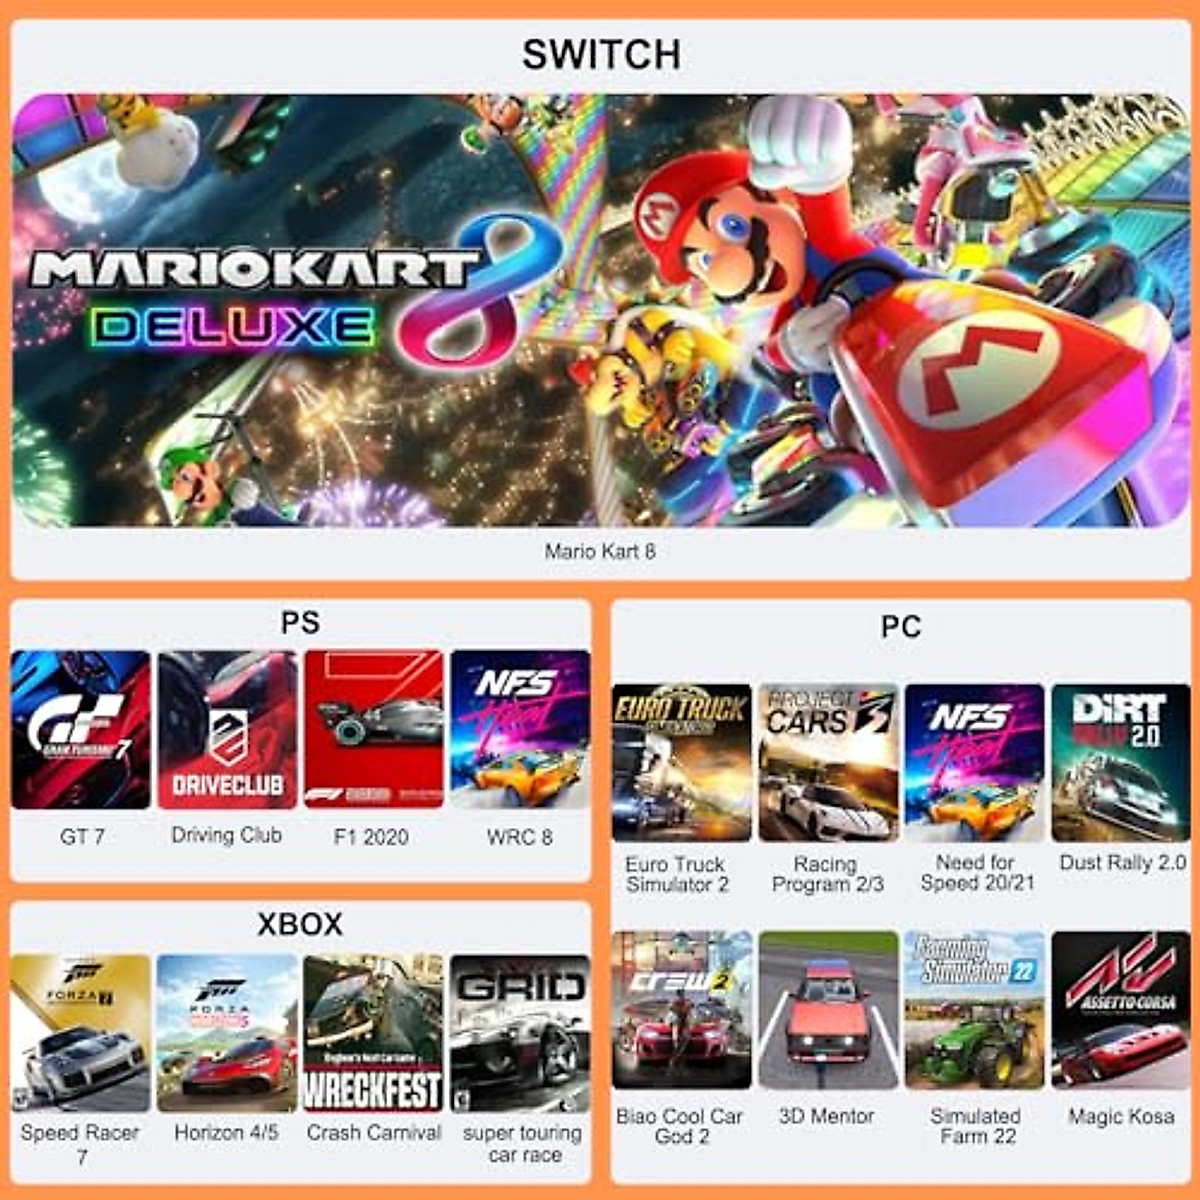Open the Dirt Rally 2.0 cover
Viewport: 1200px width, 1200px height.
[x=1121, y=762]
